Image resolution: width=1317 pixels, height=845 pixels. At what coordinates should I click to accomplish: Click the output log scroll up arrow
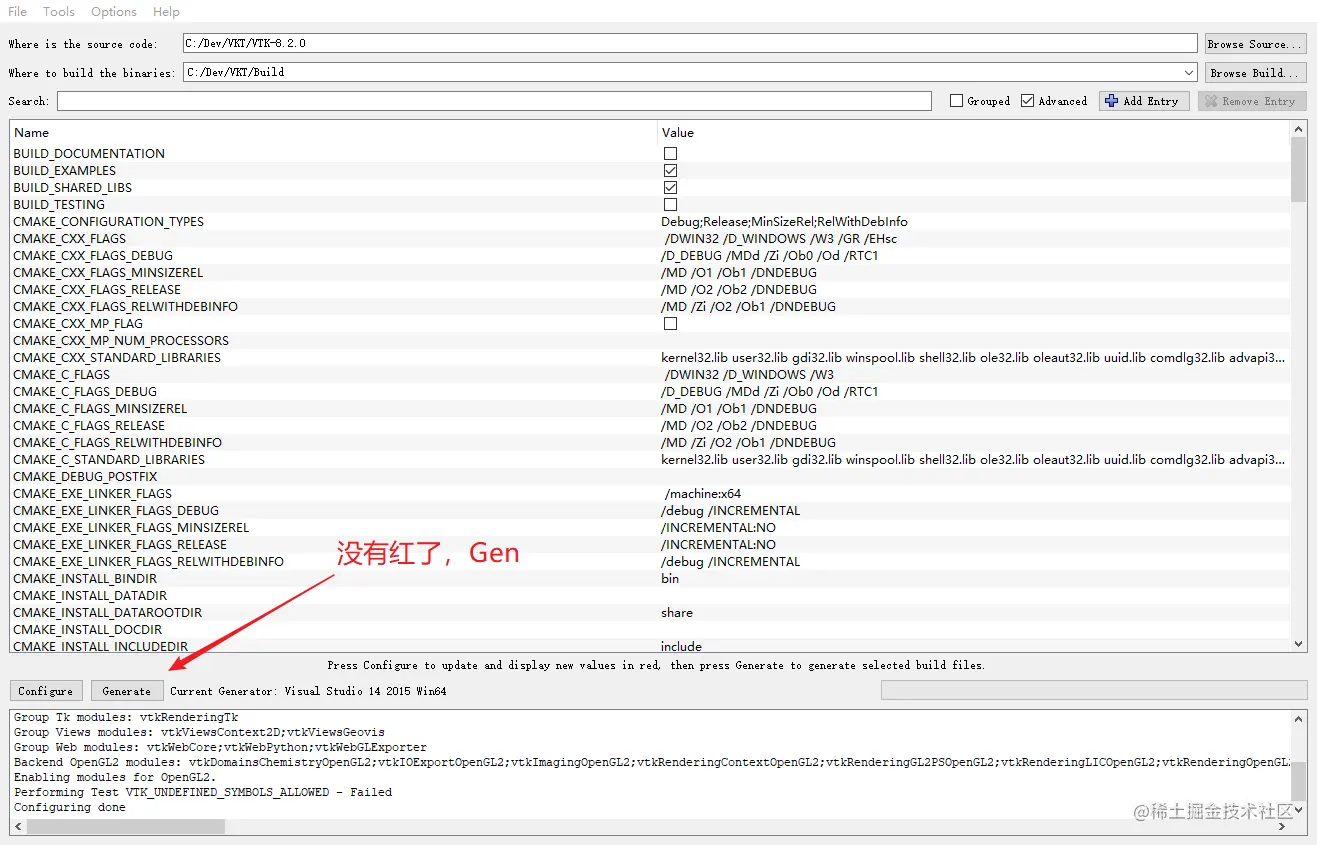point(1299,718)
